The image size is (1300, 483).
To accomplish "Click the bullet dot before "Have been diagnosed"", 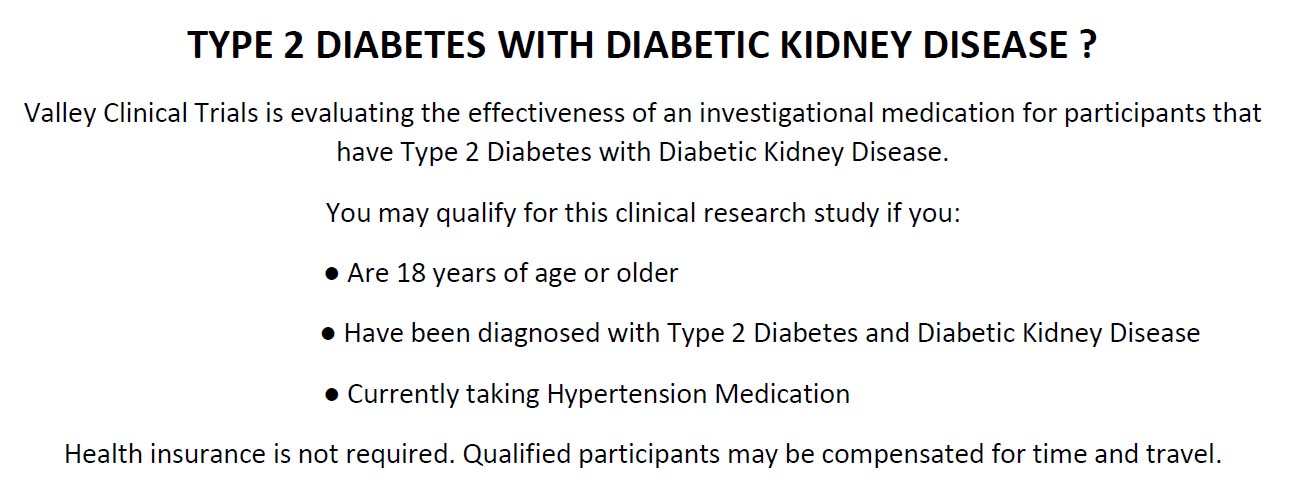I will tap(328, 334).
